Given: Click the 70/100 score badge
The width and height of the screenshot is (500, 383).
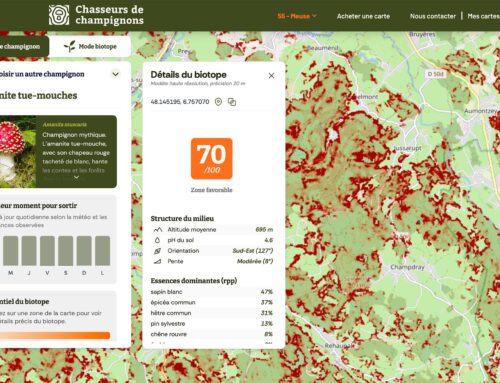Looking at the screenshot, I should (x=211, y=159).
